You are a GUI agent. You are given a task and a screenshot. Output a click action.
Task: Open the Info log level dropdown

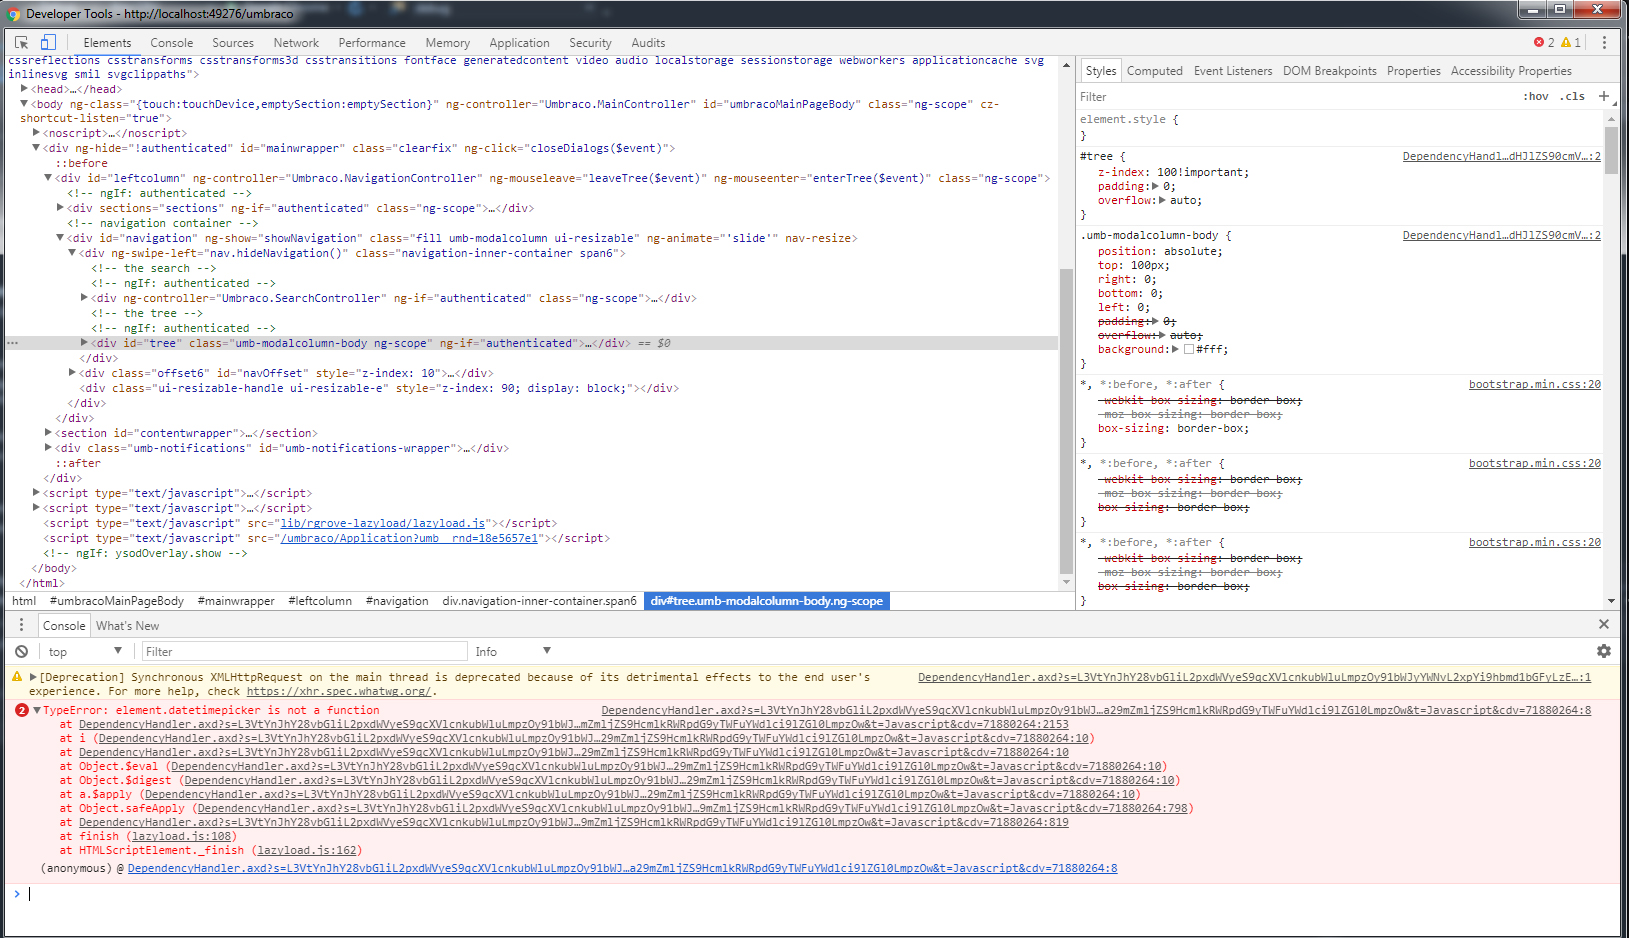[513, 652]
